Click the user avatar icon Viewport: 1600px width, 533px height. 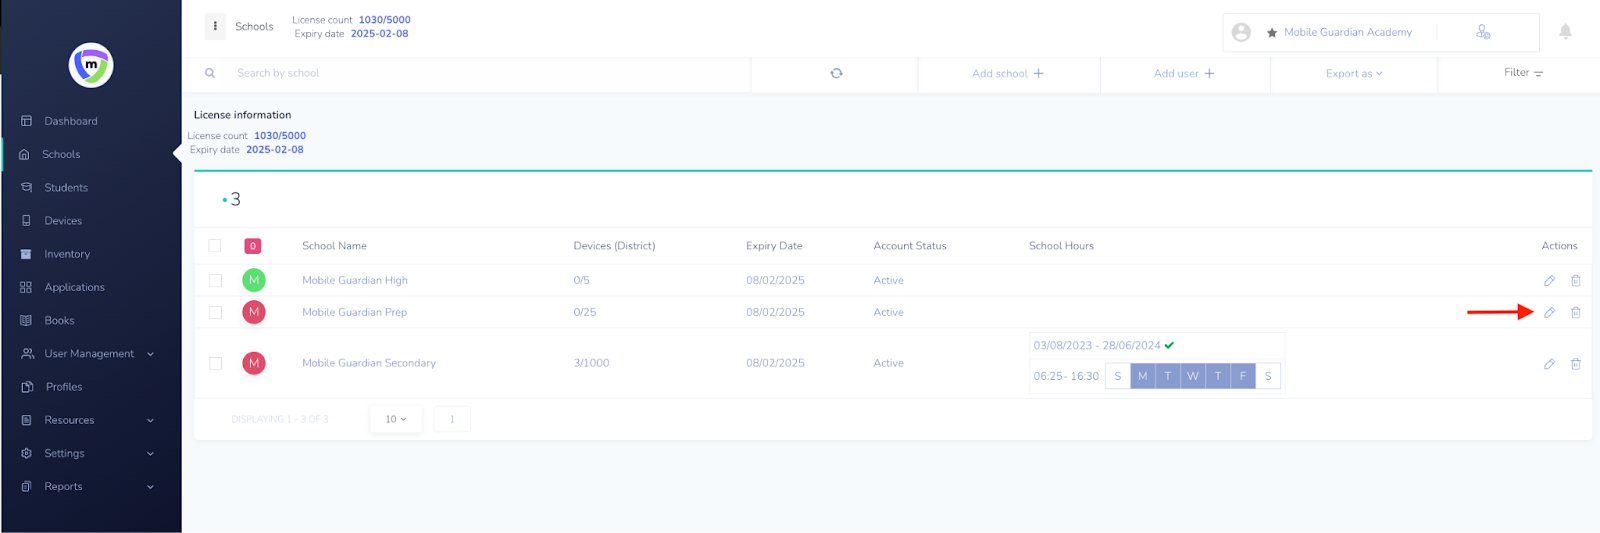(x=1241, y=32)
